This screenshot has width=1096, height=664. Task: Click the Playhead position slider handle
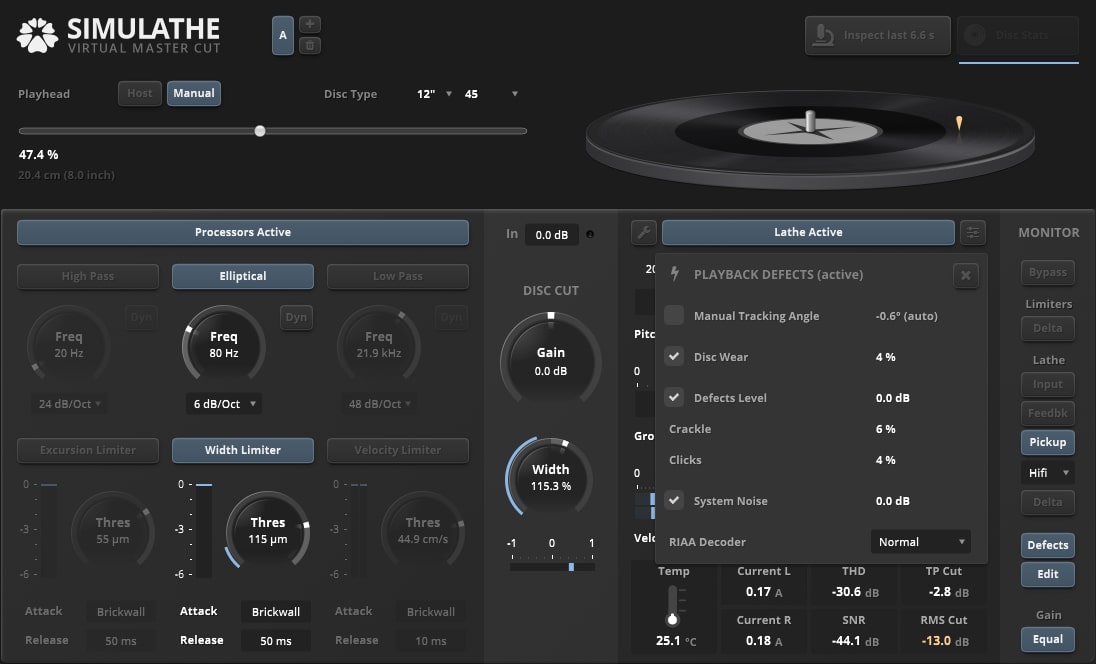point(260,131)
